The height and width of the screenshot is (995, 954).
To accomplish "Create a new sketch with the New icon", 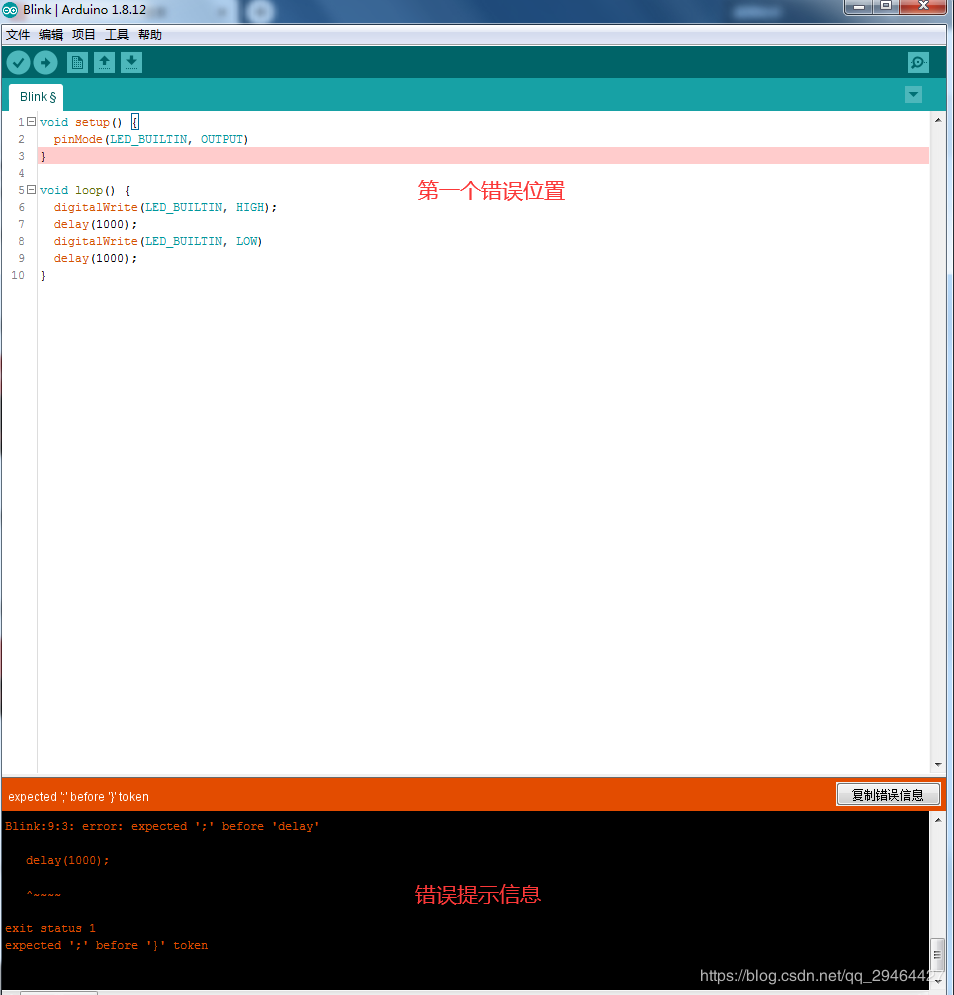I will (x=77, y=61).
